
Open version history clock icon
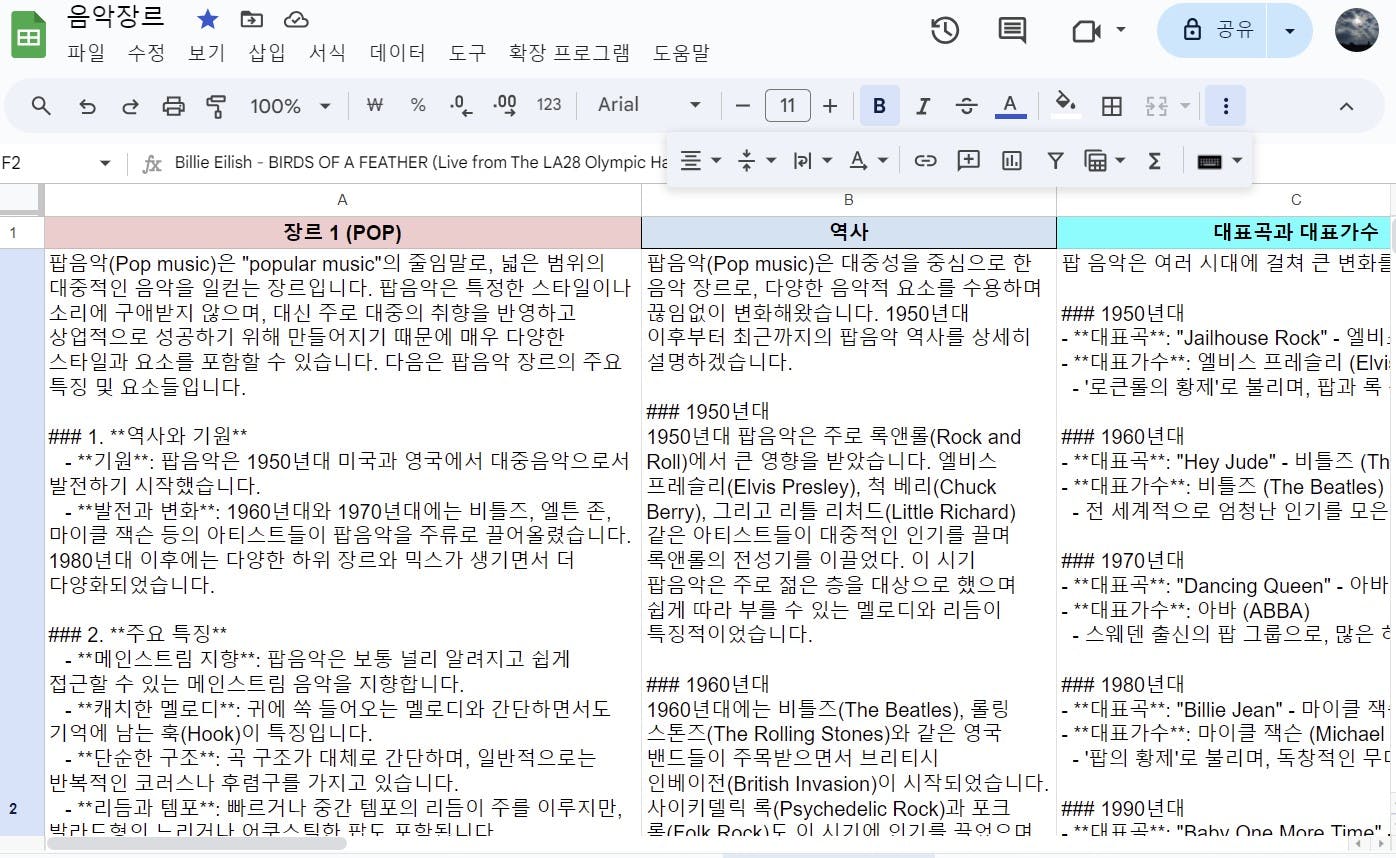(x=945, y=30)
